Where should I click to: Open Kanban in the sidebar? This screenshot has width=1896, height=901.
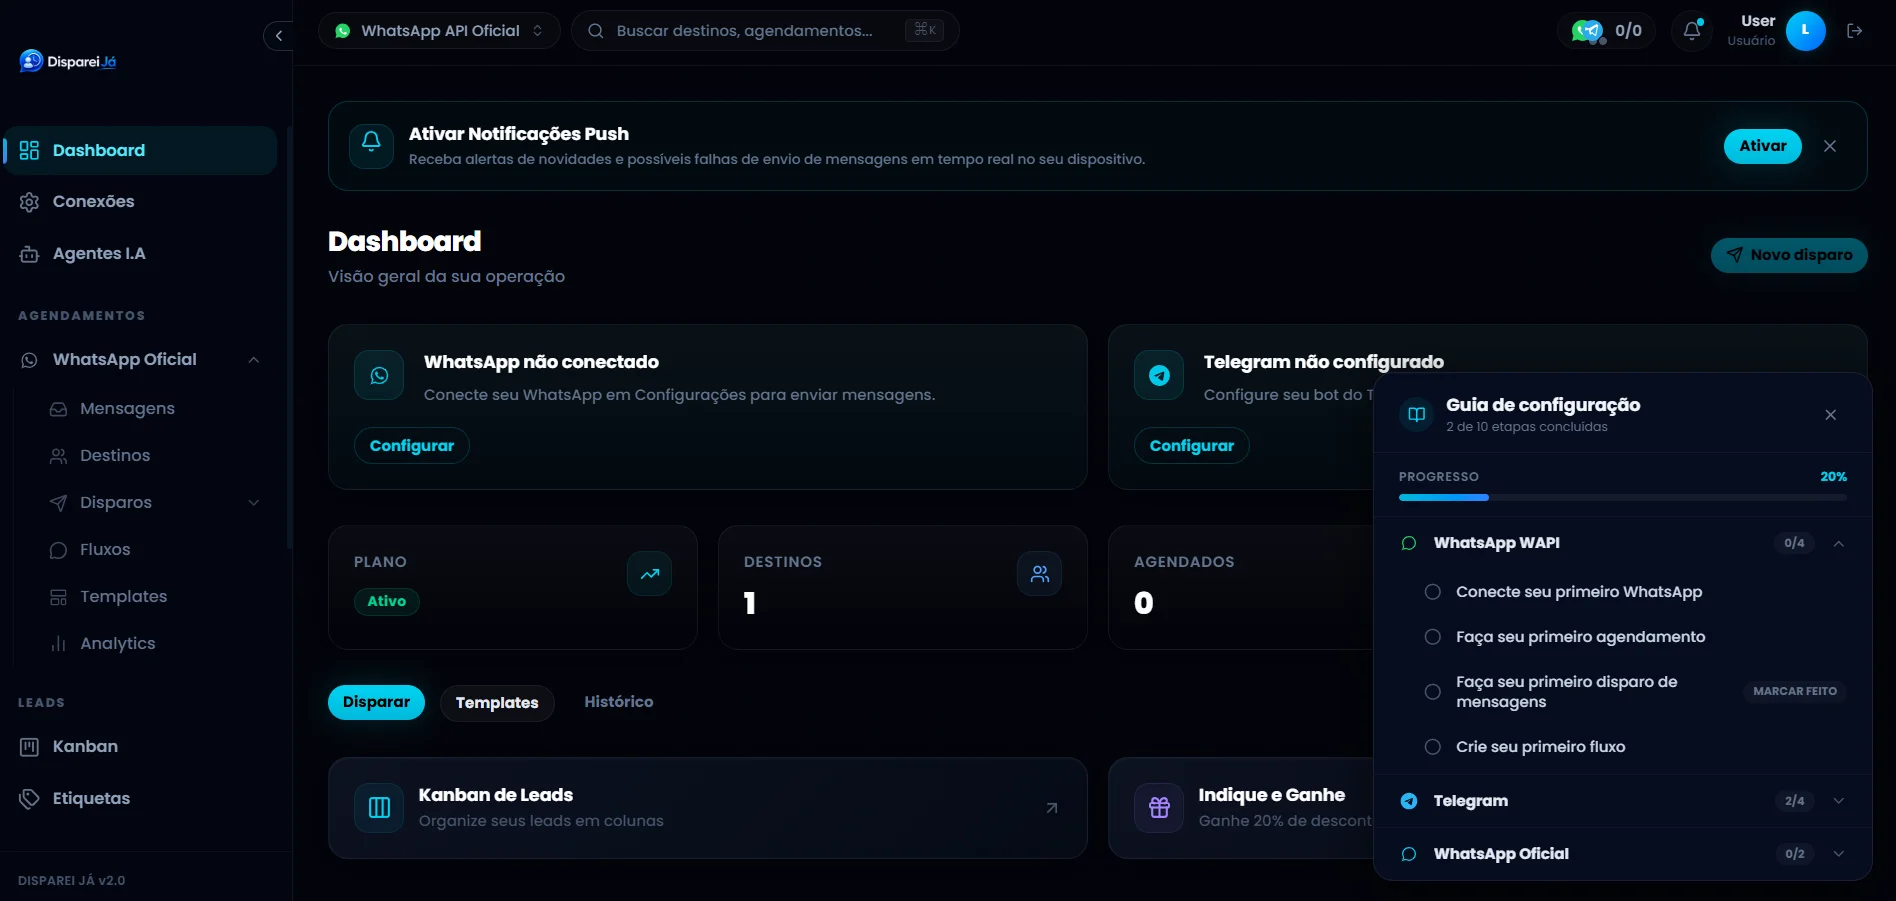pyautogui.click(x=140, y=746)
